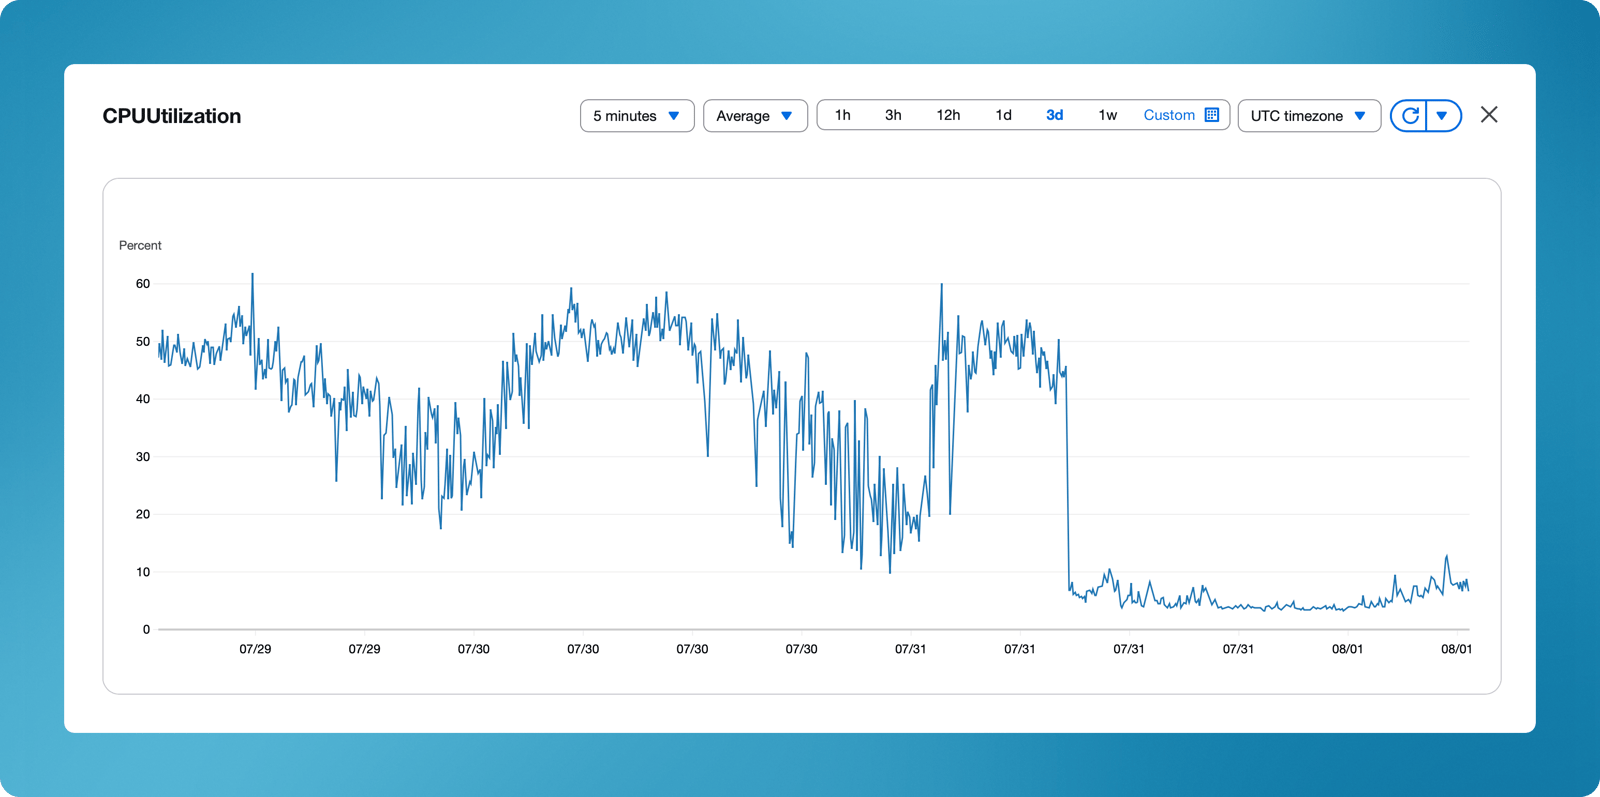Viewport: 1600px width, 797px height.
Task: Click the Custom range calendar icon
Action: coord(1212,115)
